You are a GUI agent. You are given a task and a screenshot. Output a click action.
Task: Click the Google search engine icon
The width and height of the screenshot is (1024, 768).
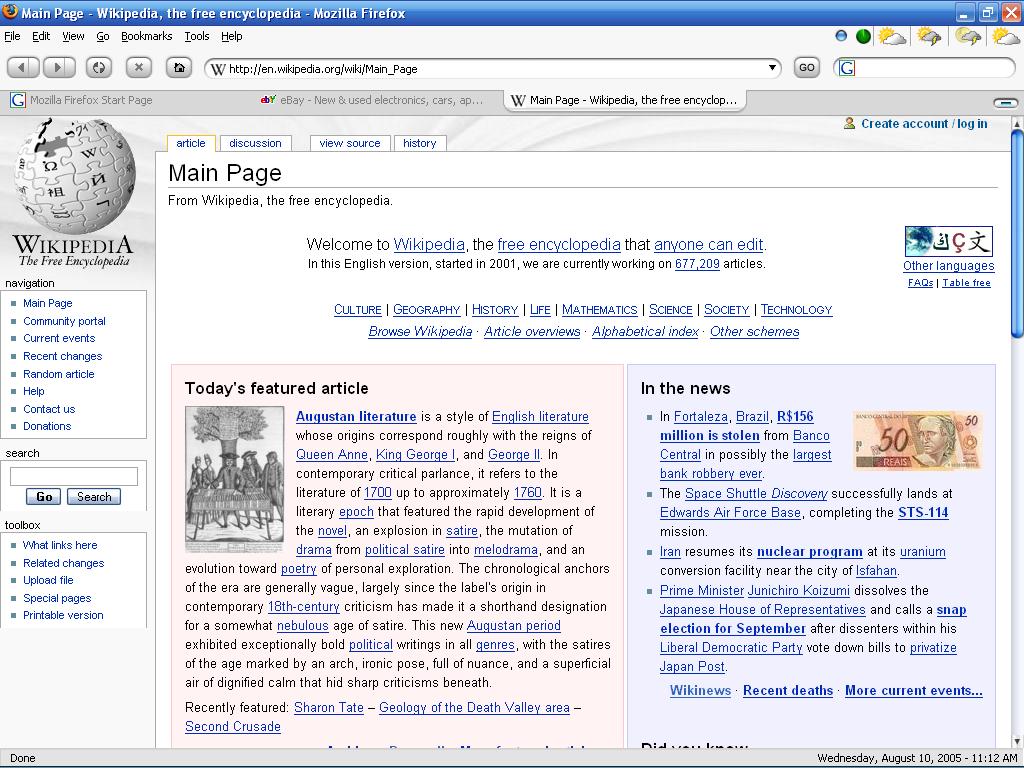[847, 68]
